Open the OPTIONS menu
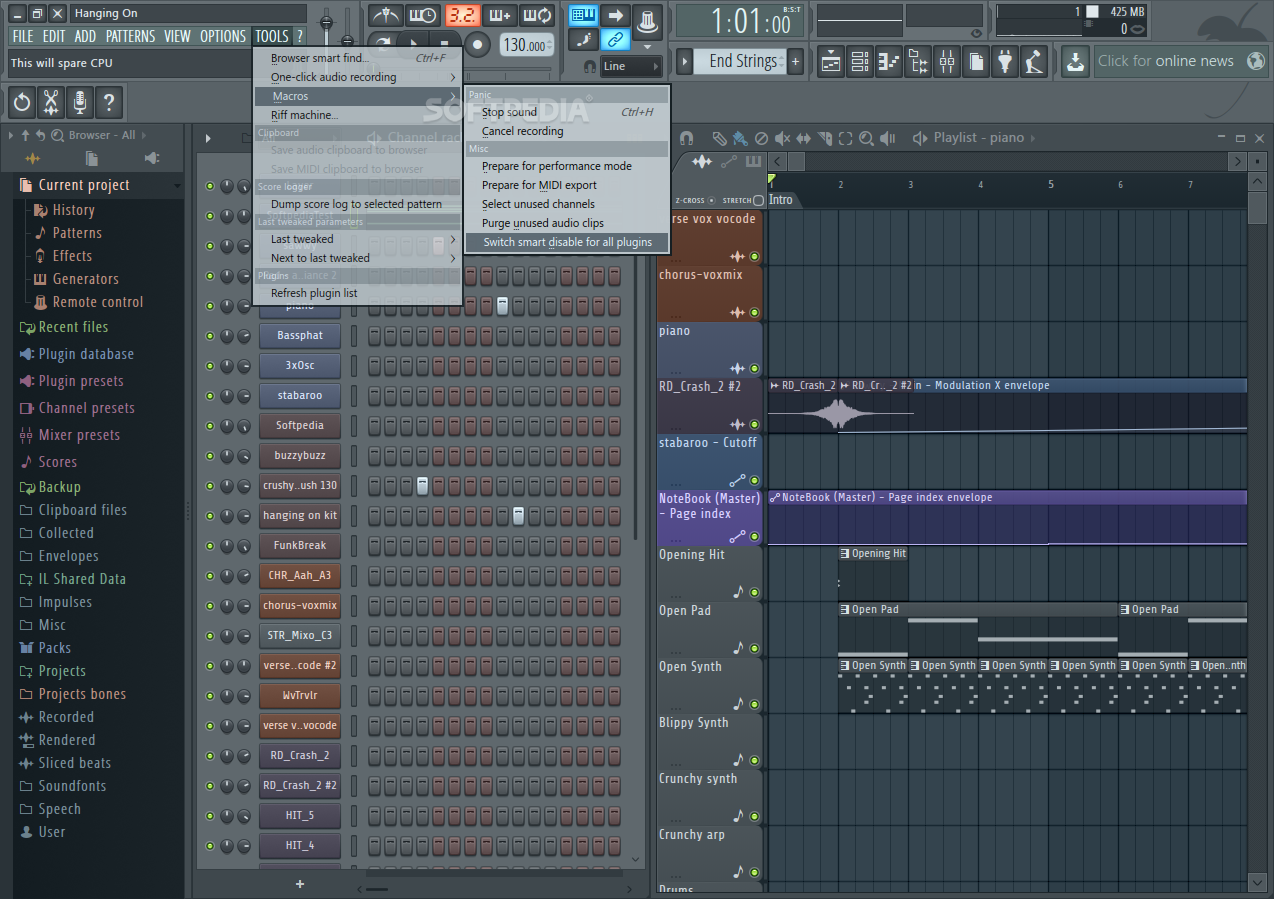Screen dimensions: 1274x899 click(x=223, y=36)
